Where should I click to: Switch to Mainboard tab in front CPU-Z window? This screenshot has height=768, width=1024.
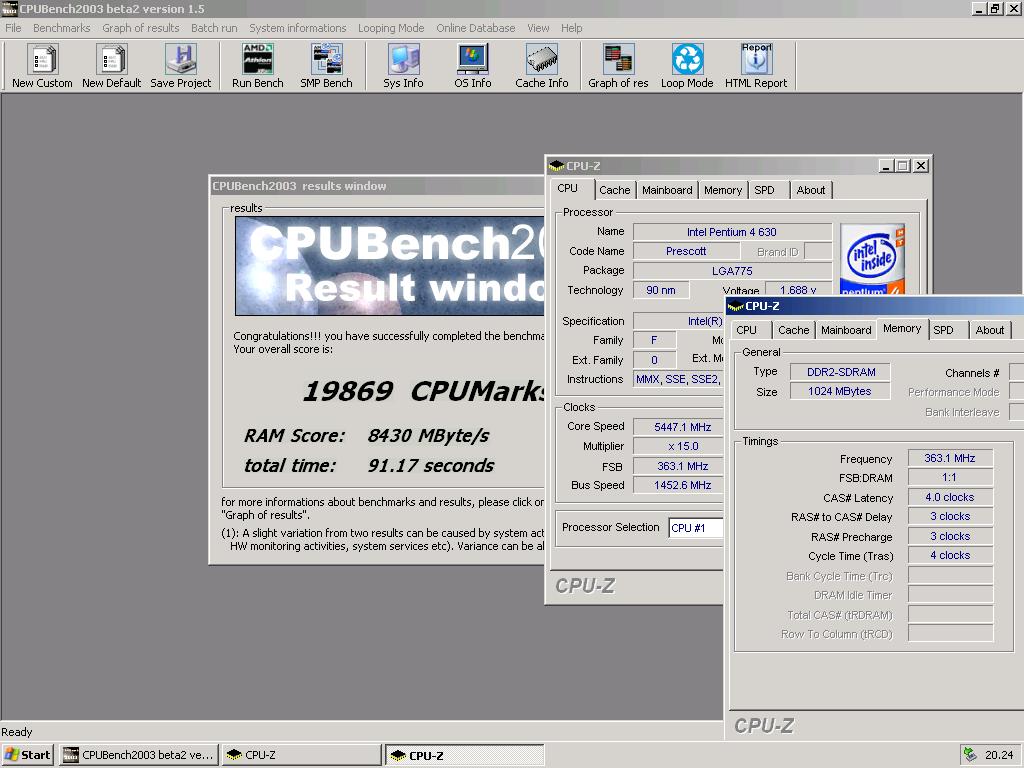point(846,330)
